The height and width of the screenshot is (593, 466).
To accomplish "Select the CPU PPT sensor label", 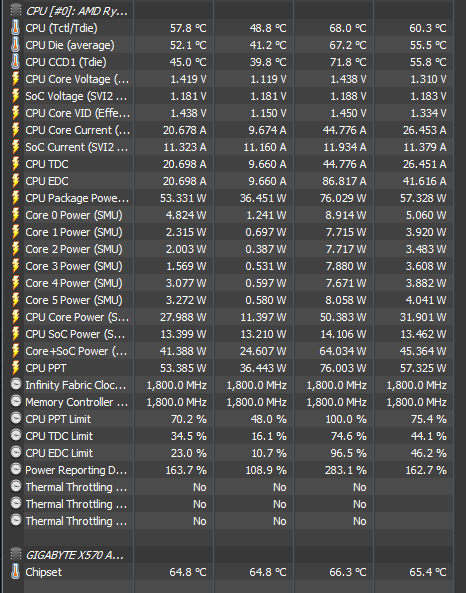I will point(46,368).
